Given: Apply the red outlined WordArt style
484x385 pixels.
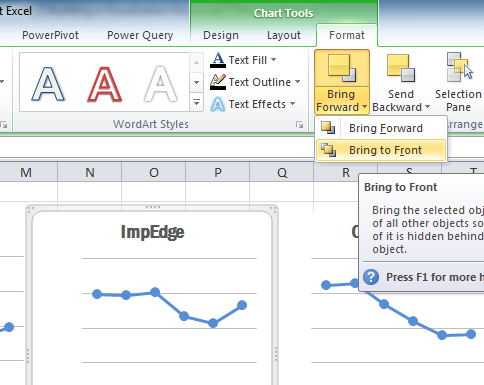Looking at the screenshot, I should pyautogui.click(x=105, y=84).
